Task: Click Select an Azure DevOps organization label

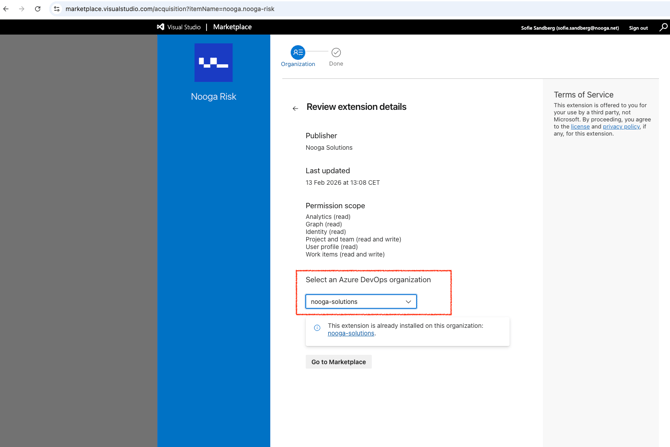Action: (368, 279)
